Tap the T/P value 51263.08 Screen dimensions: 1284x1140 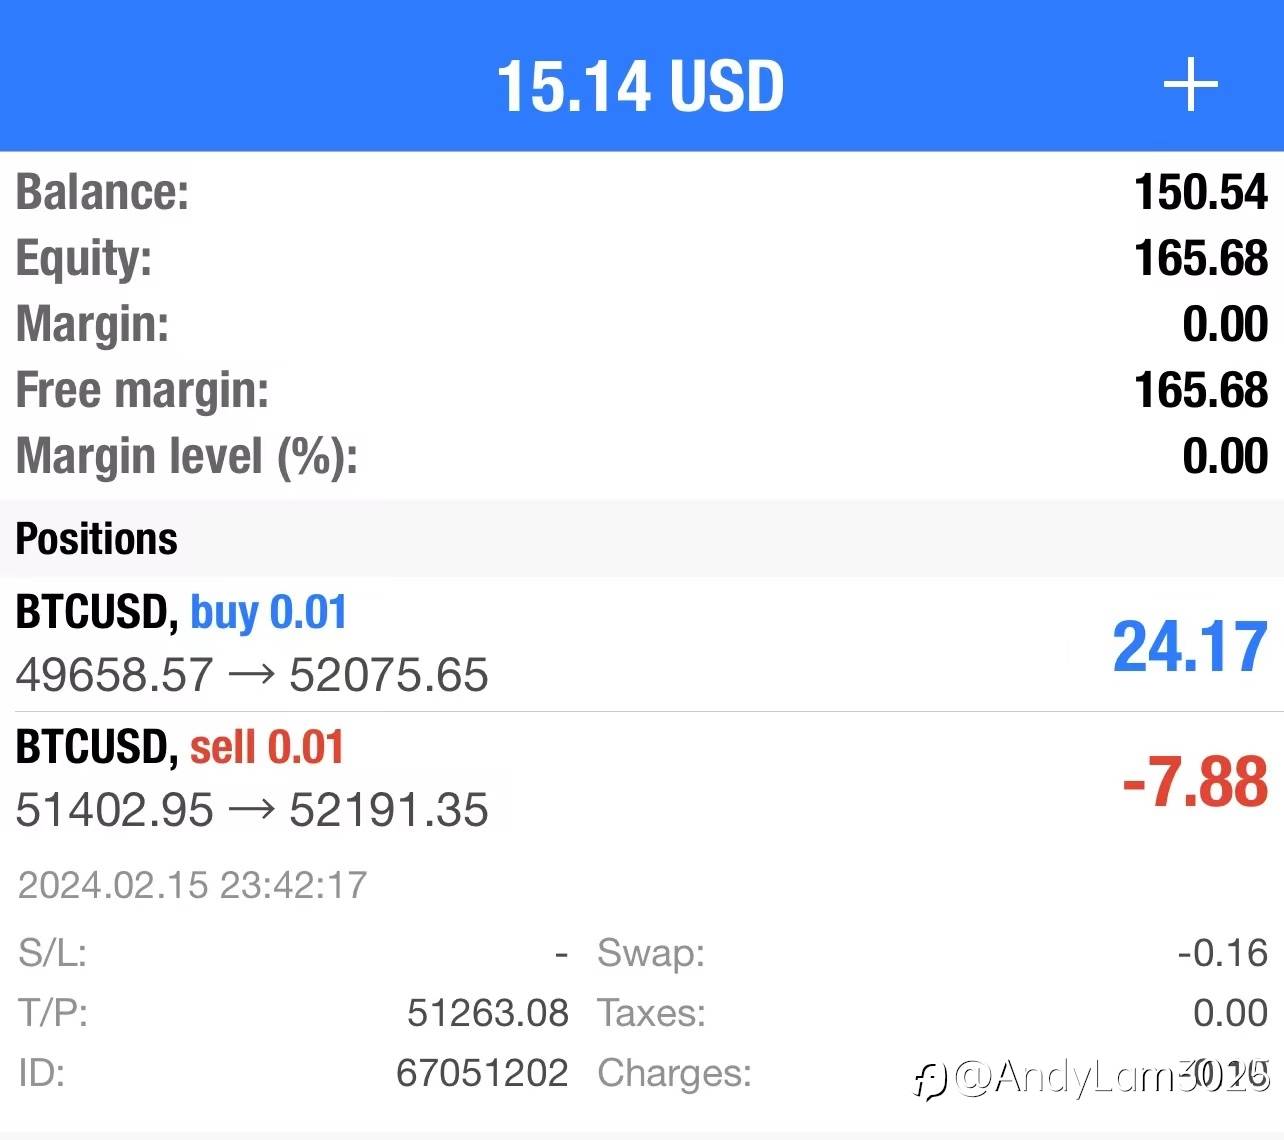click(x=487, y=1013)
